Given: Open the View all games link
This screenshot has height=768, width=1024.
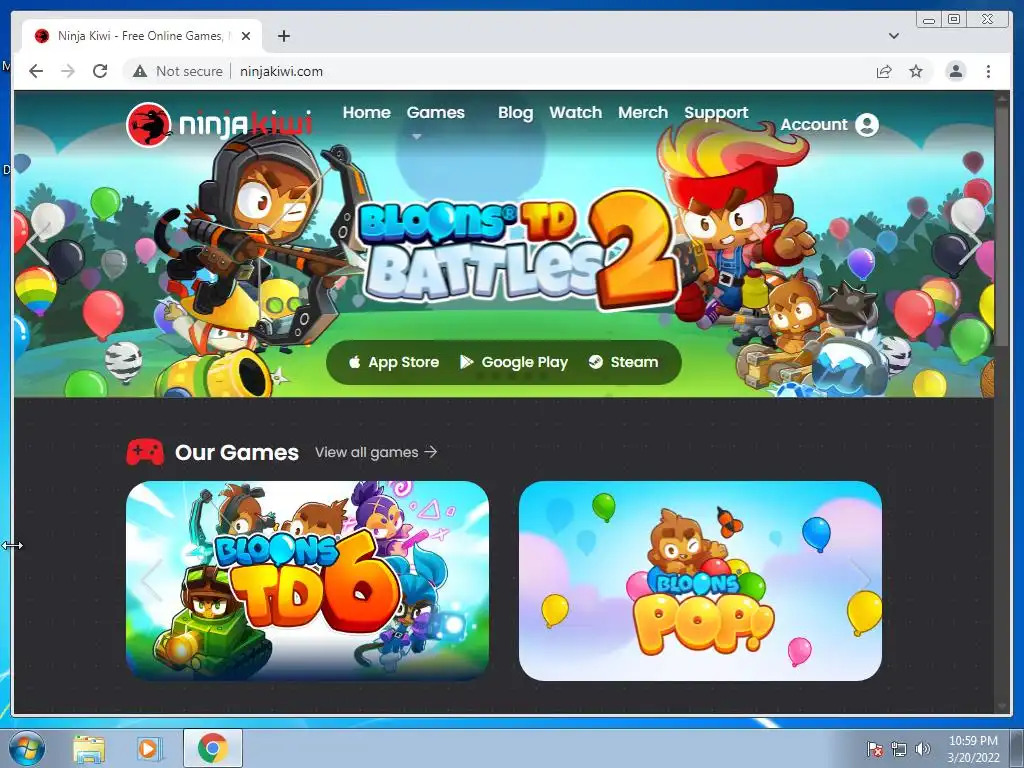Looking at the screenshot, I should [x=376, y=452].
